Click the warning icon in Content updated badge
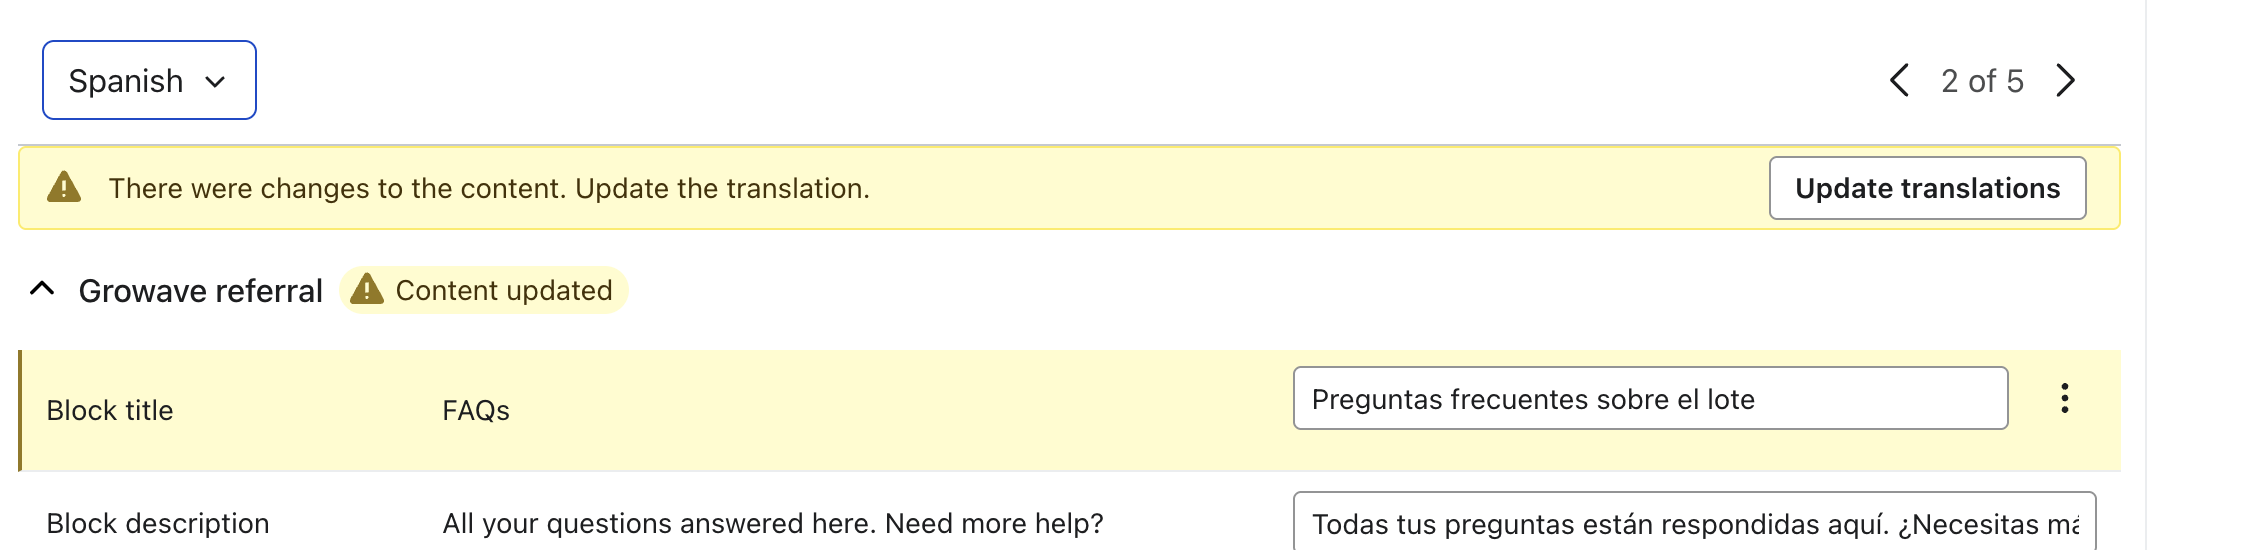 pyautogui.click(x=367, y=289)
